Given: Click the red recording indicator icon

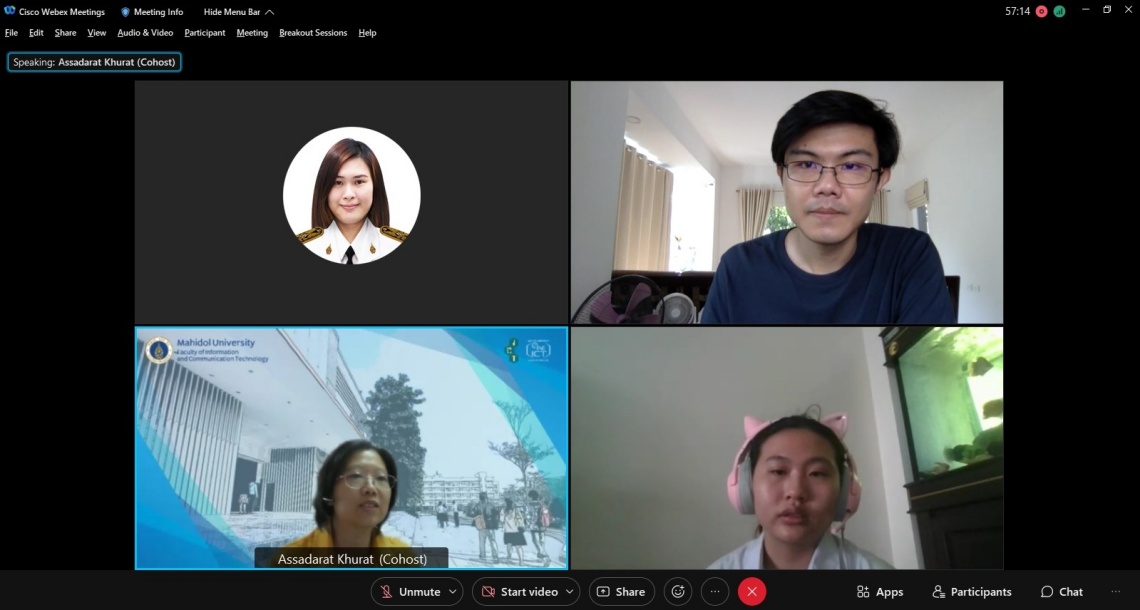Looking at the screenshot, I should [x=1041, y=11].
